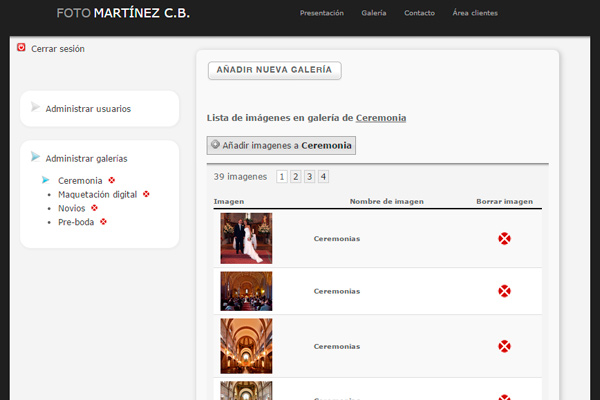Screen dimensions: 600x400
Task: Click the Añadir Nueva Galería button
Action: tap(274, 70)
